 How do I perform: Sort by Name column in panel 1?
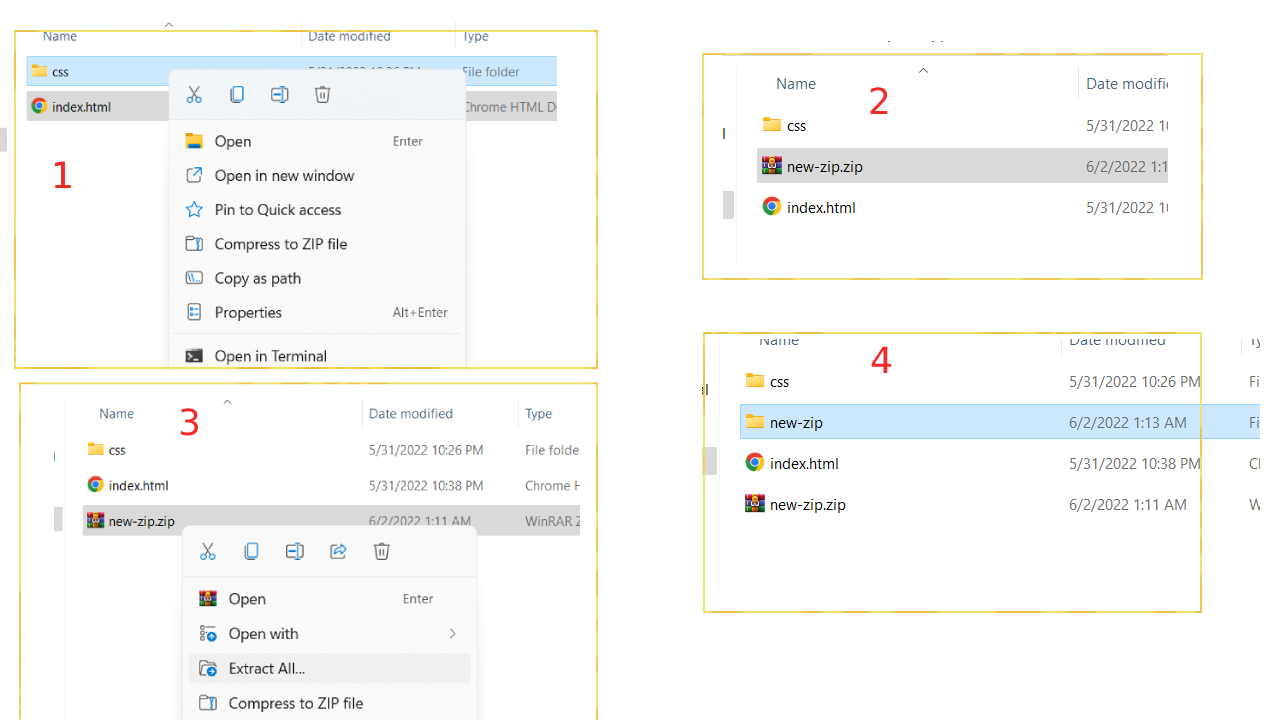pos(60,36)
